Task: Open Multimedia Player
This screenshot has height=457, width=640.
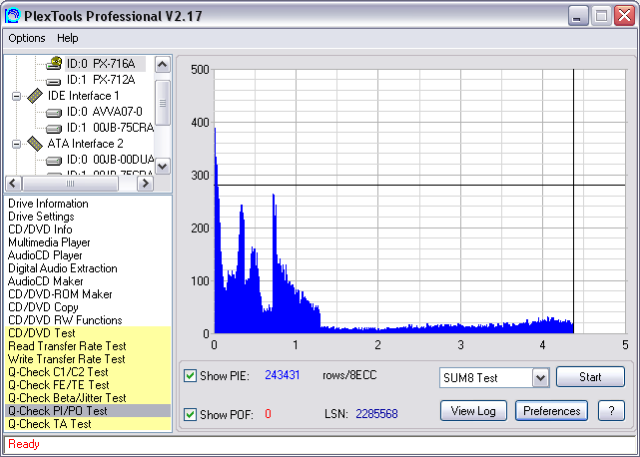Action: click(x=49, y=242)
